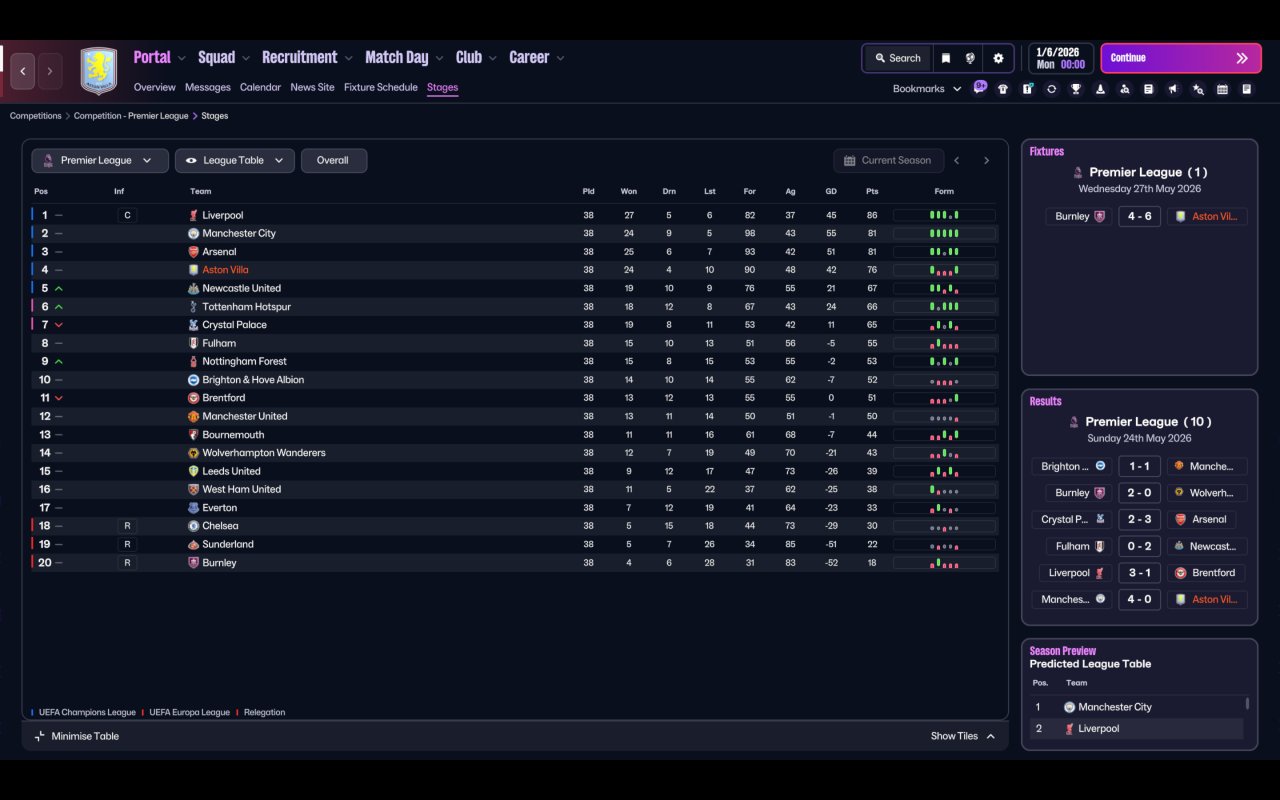Image resolution: width=1280 pixels, height=800 pixels.
Task: Click Manchester City in Predicted League Table
Action: pyautogui.click(x=1115, y=707)
